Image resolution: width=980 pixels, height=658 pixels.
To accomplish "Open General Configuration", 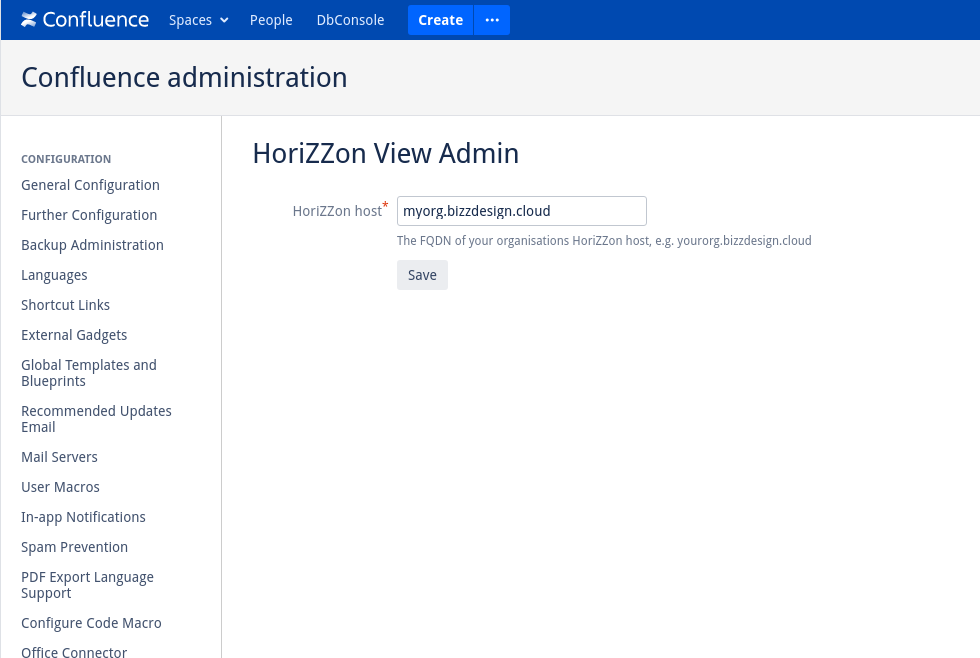I will coord(91,185).
